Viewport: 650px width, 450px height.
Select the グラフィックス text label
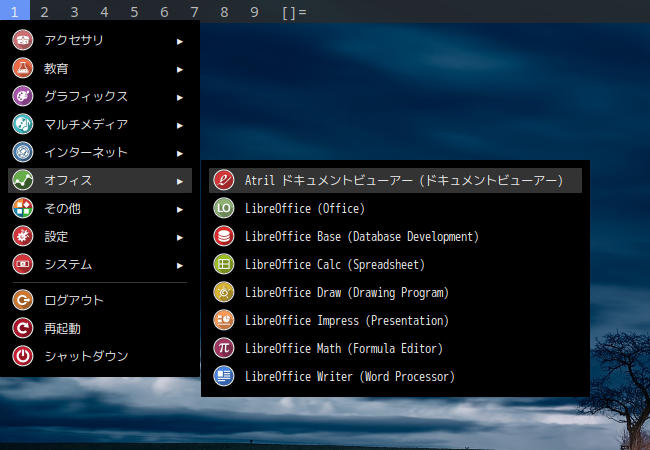86,96
